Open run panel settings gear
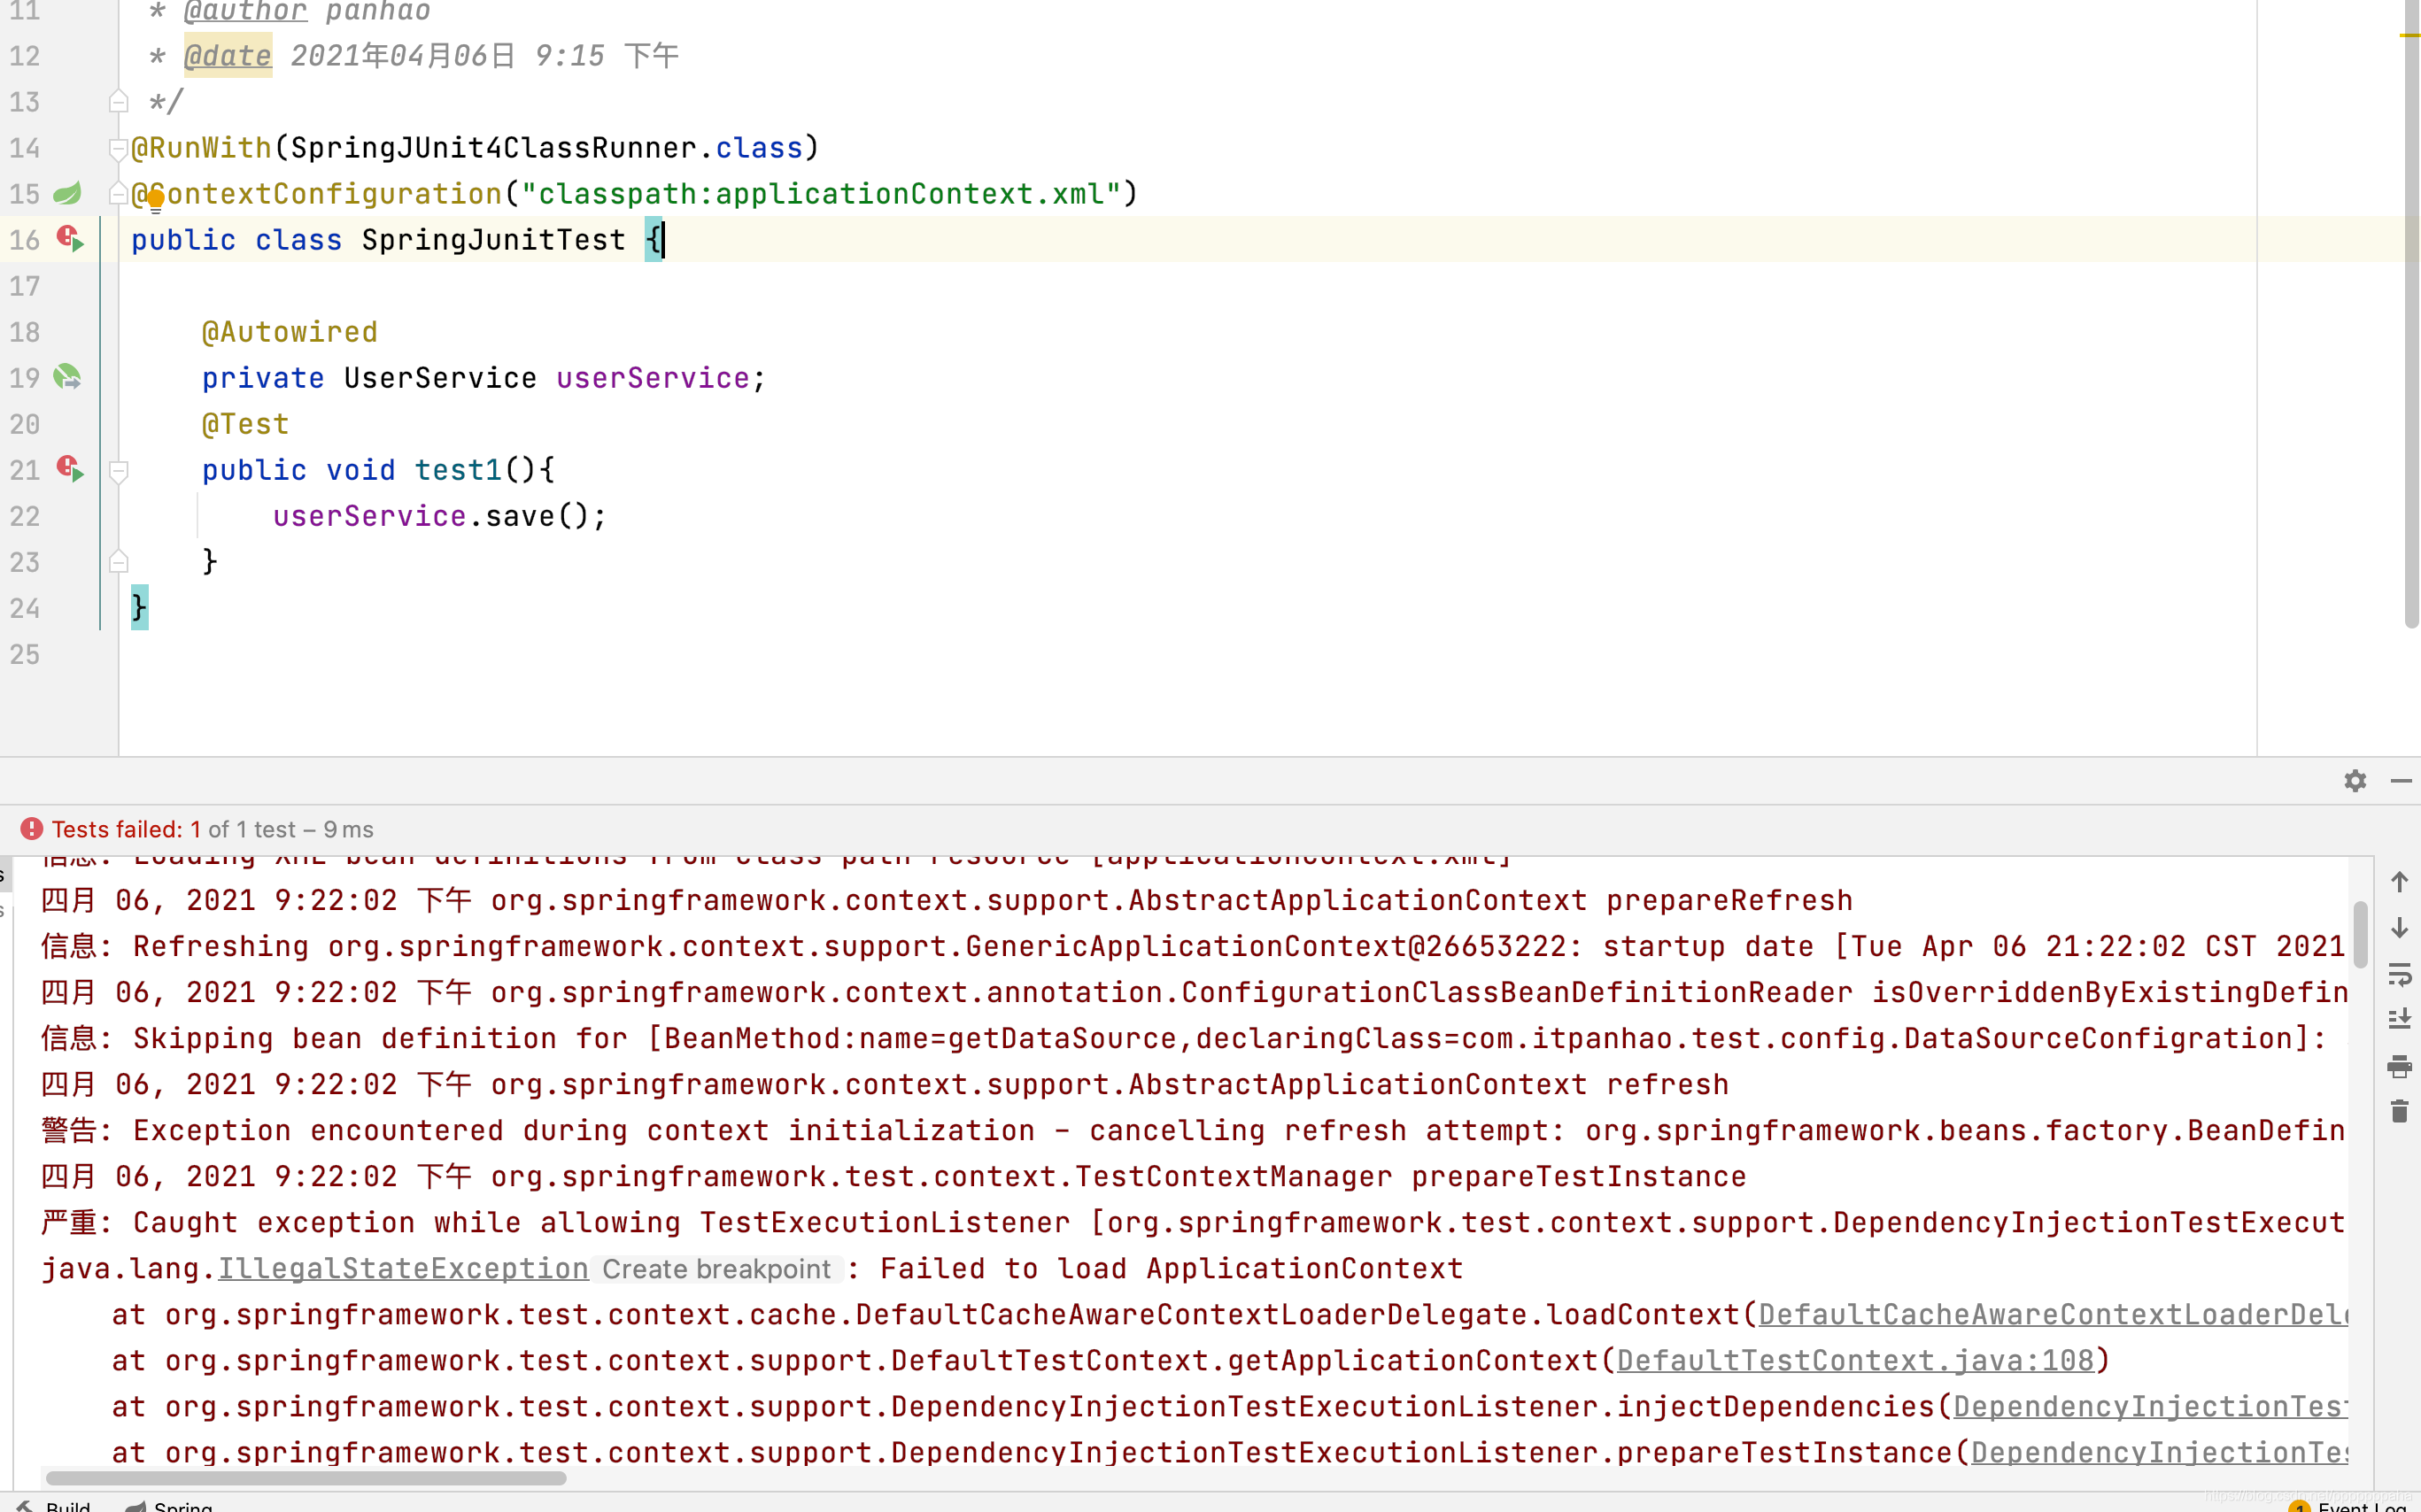 tap(2355, 781)
